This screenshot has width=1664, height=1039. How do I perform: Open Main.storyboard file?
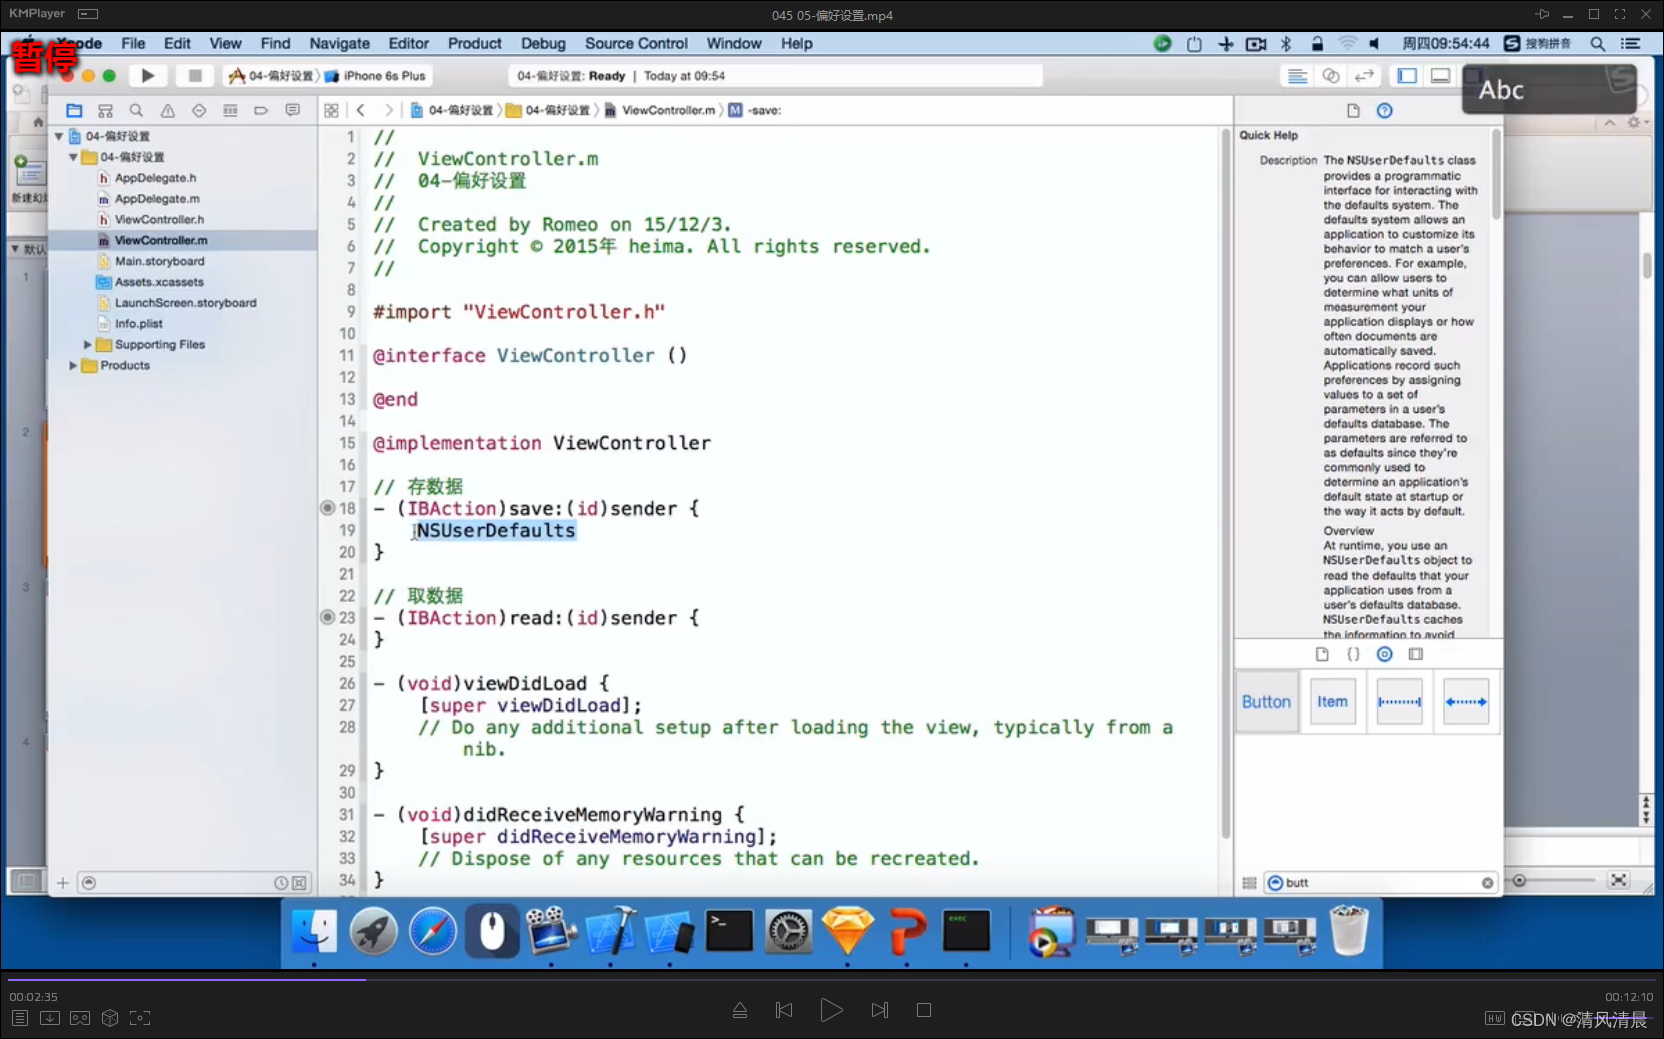click(159, 261)
